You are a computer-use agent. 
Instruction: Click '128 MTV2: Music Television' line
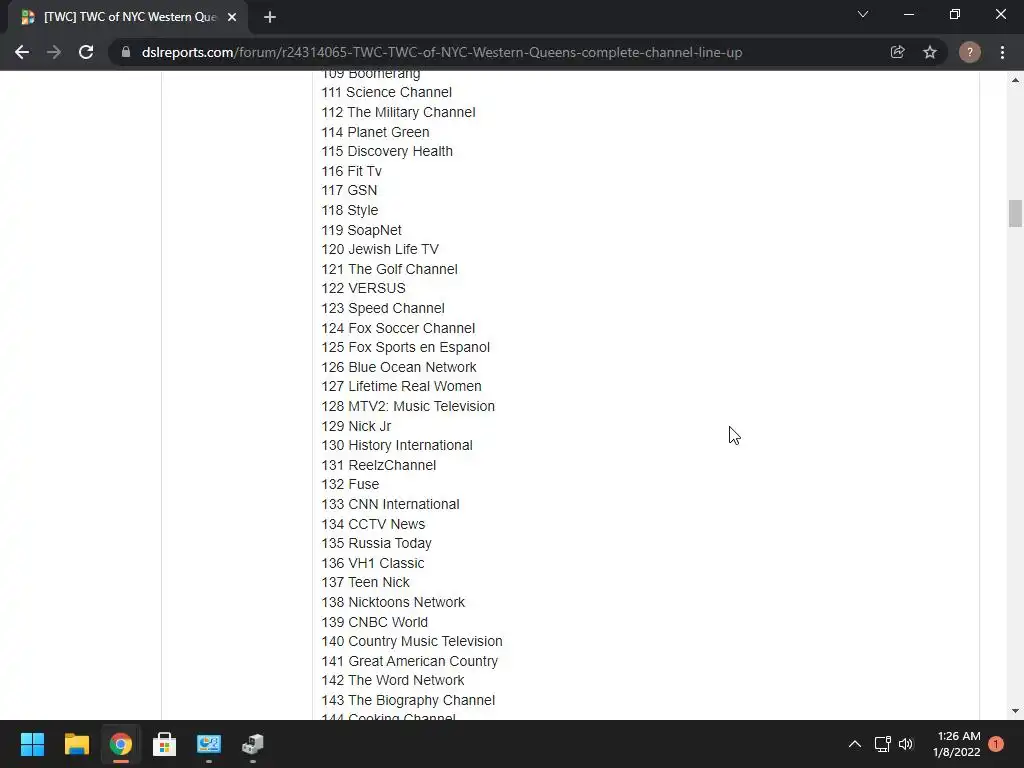coord(408,406)
